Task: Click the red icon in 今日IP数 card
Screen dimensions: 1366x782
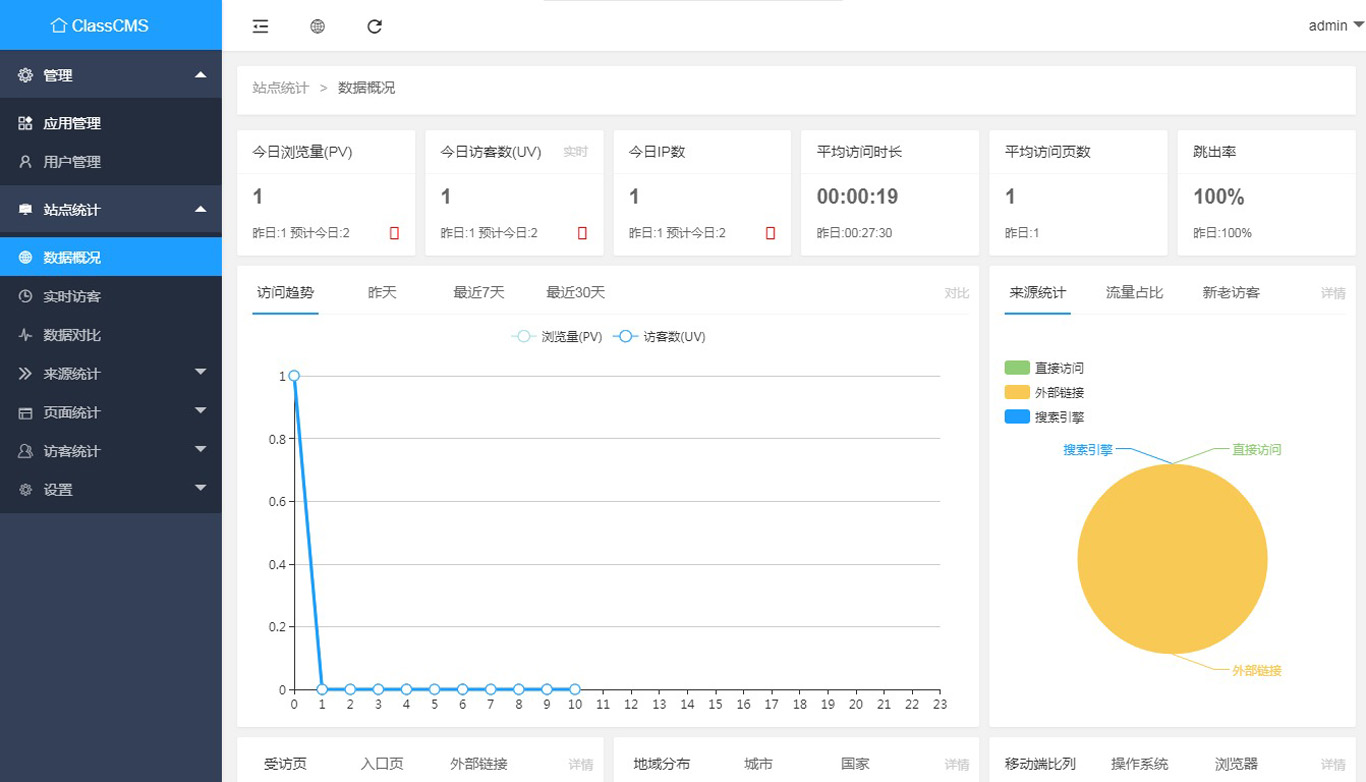Action: [770, 233]
